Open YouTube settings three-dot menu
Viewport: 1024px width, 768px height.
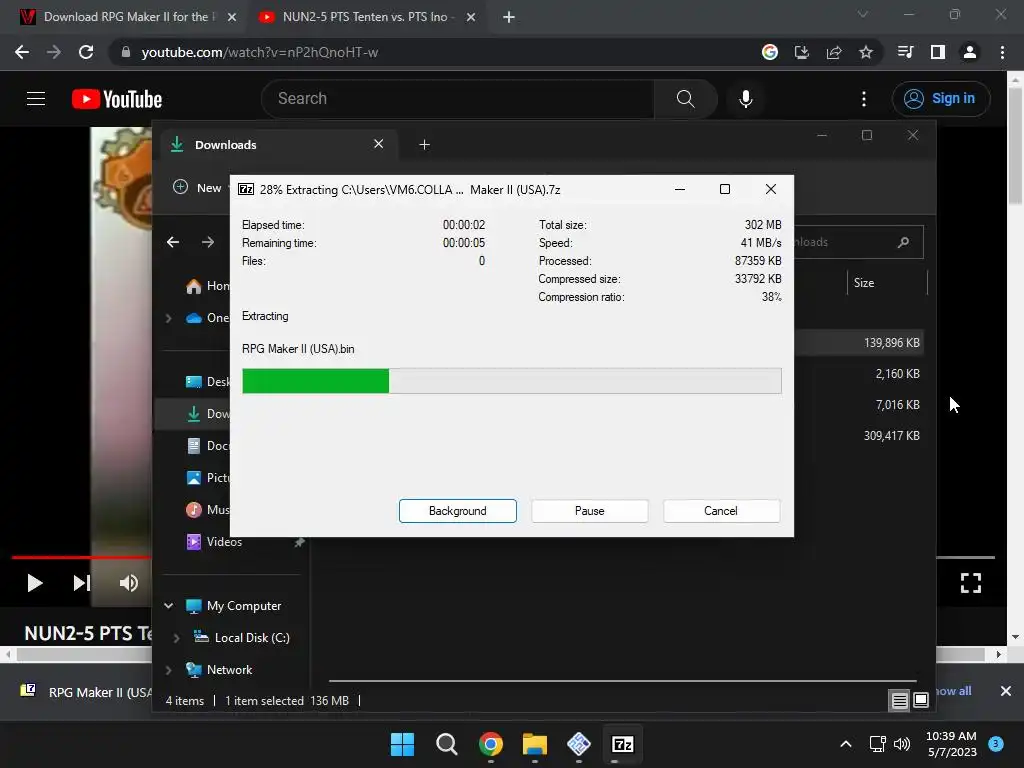(x=863, y=99)
